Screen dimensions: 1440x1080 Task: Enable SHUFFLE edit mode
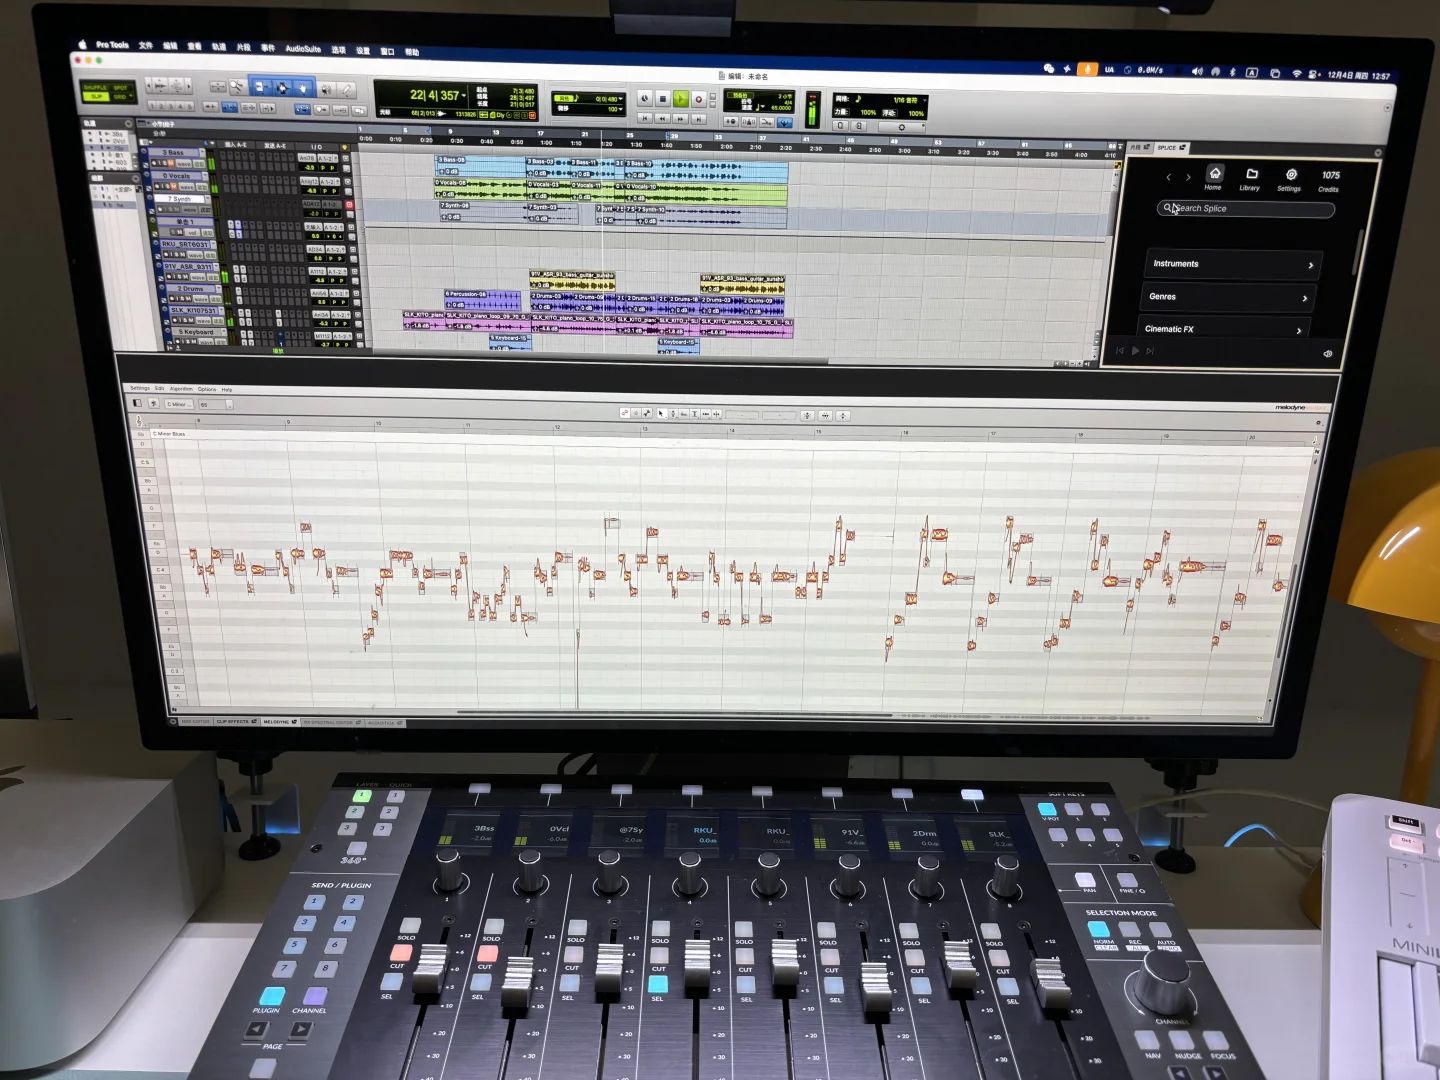click(x=95, y=87)
